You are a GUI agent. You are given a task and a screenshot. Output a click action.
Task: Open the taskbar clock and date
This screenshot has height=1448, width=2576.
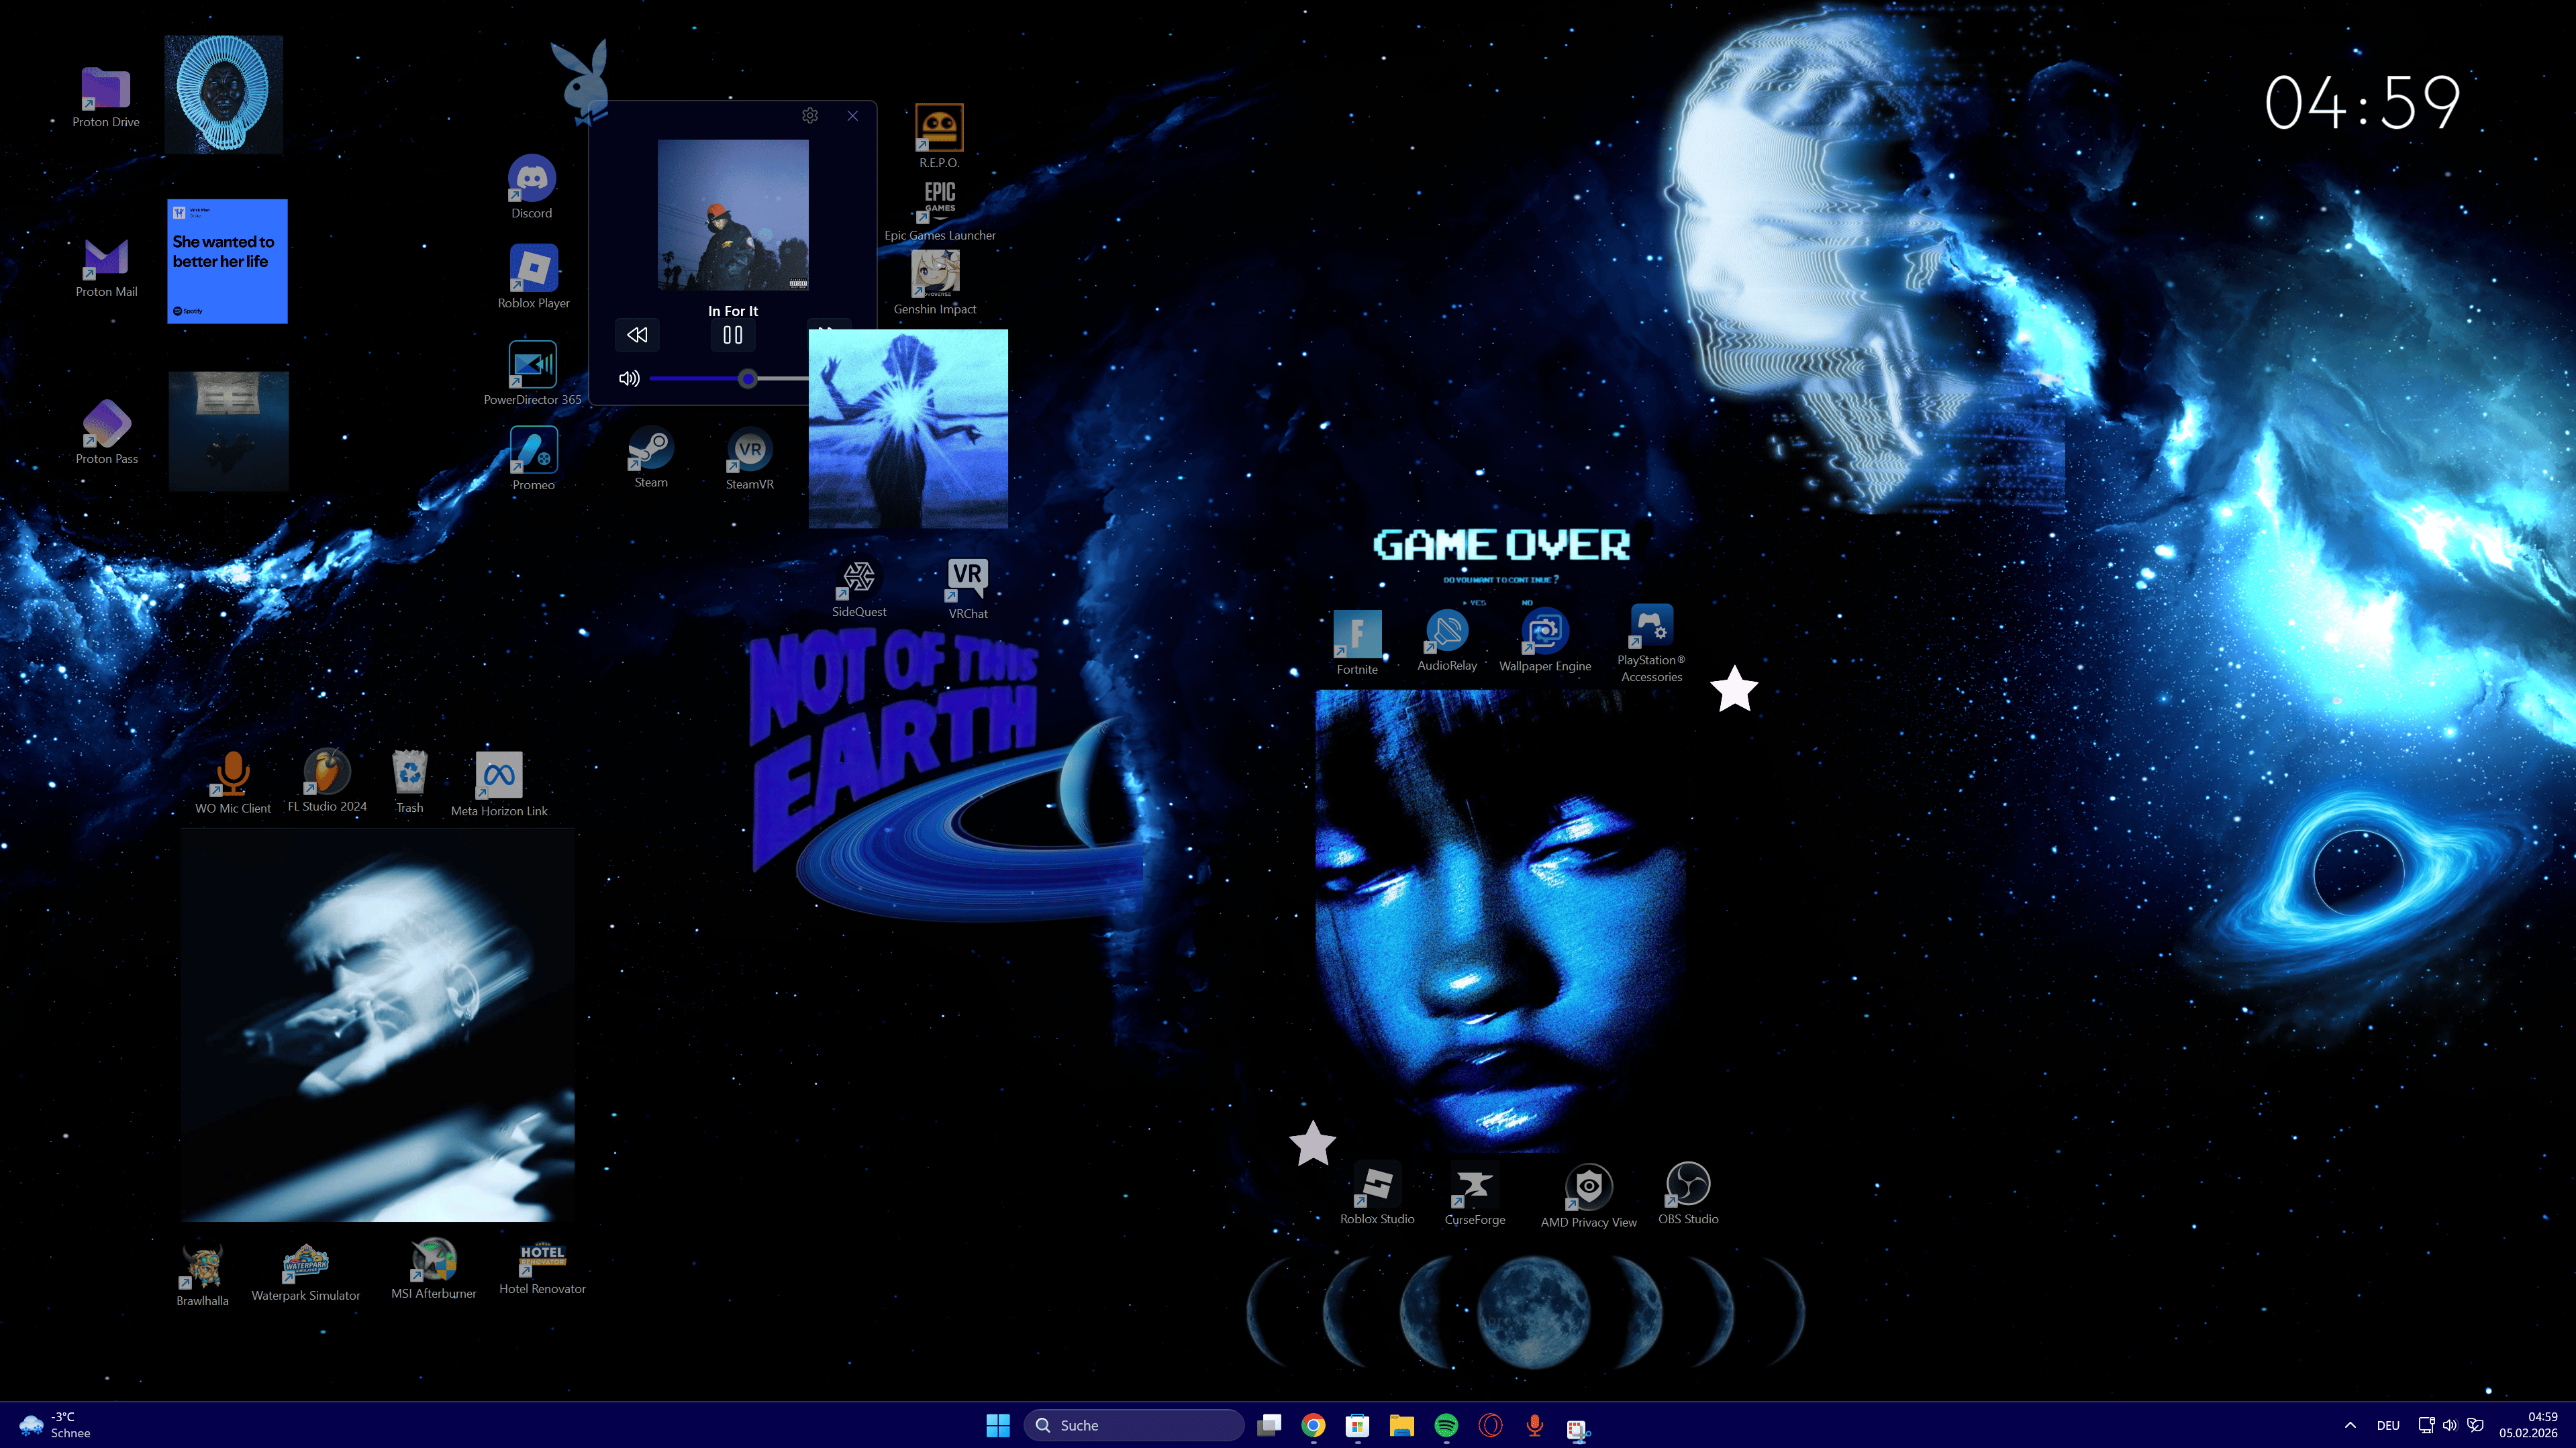point(2528,1425)
